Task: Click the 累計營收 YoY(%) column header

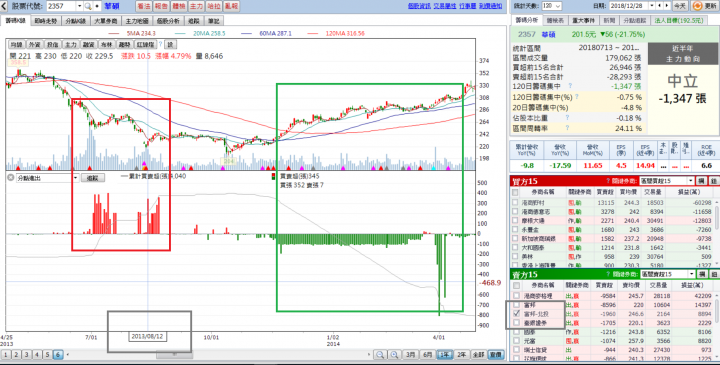Action: [527, 150]
